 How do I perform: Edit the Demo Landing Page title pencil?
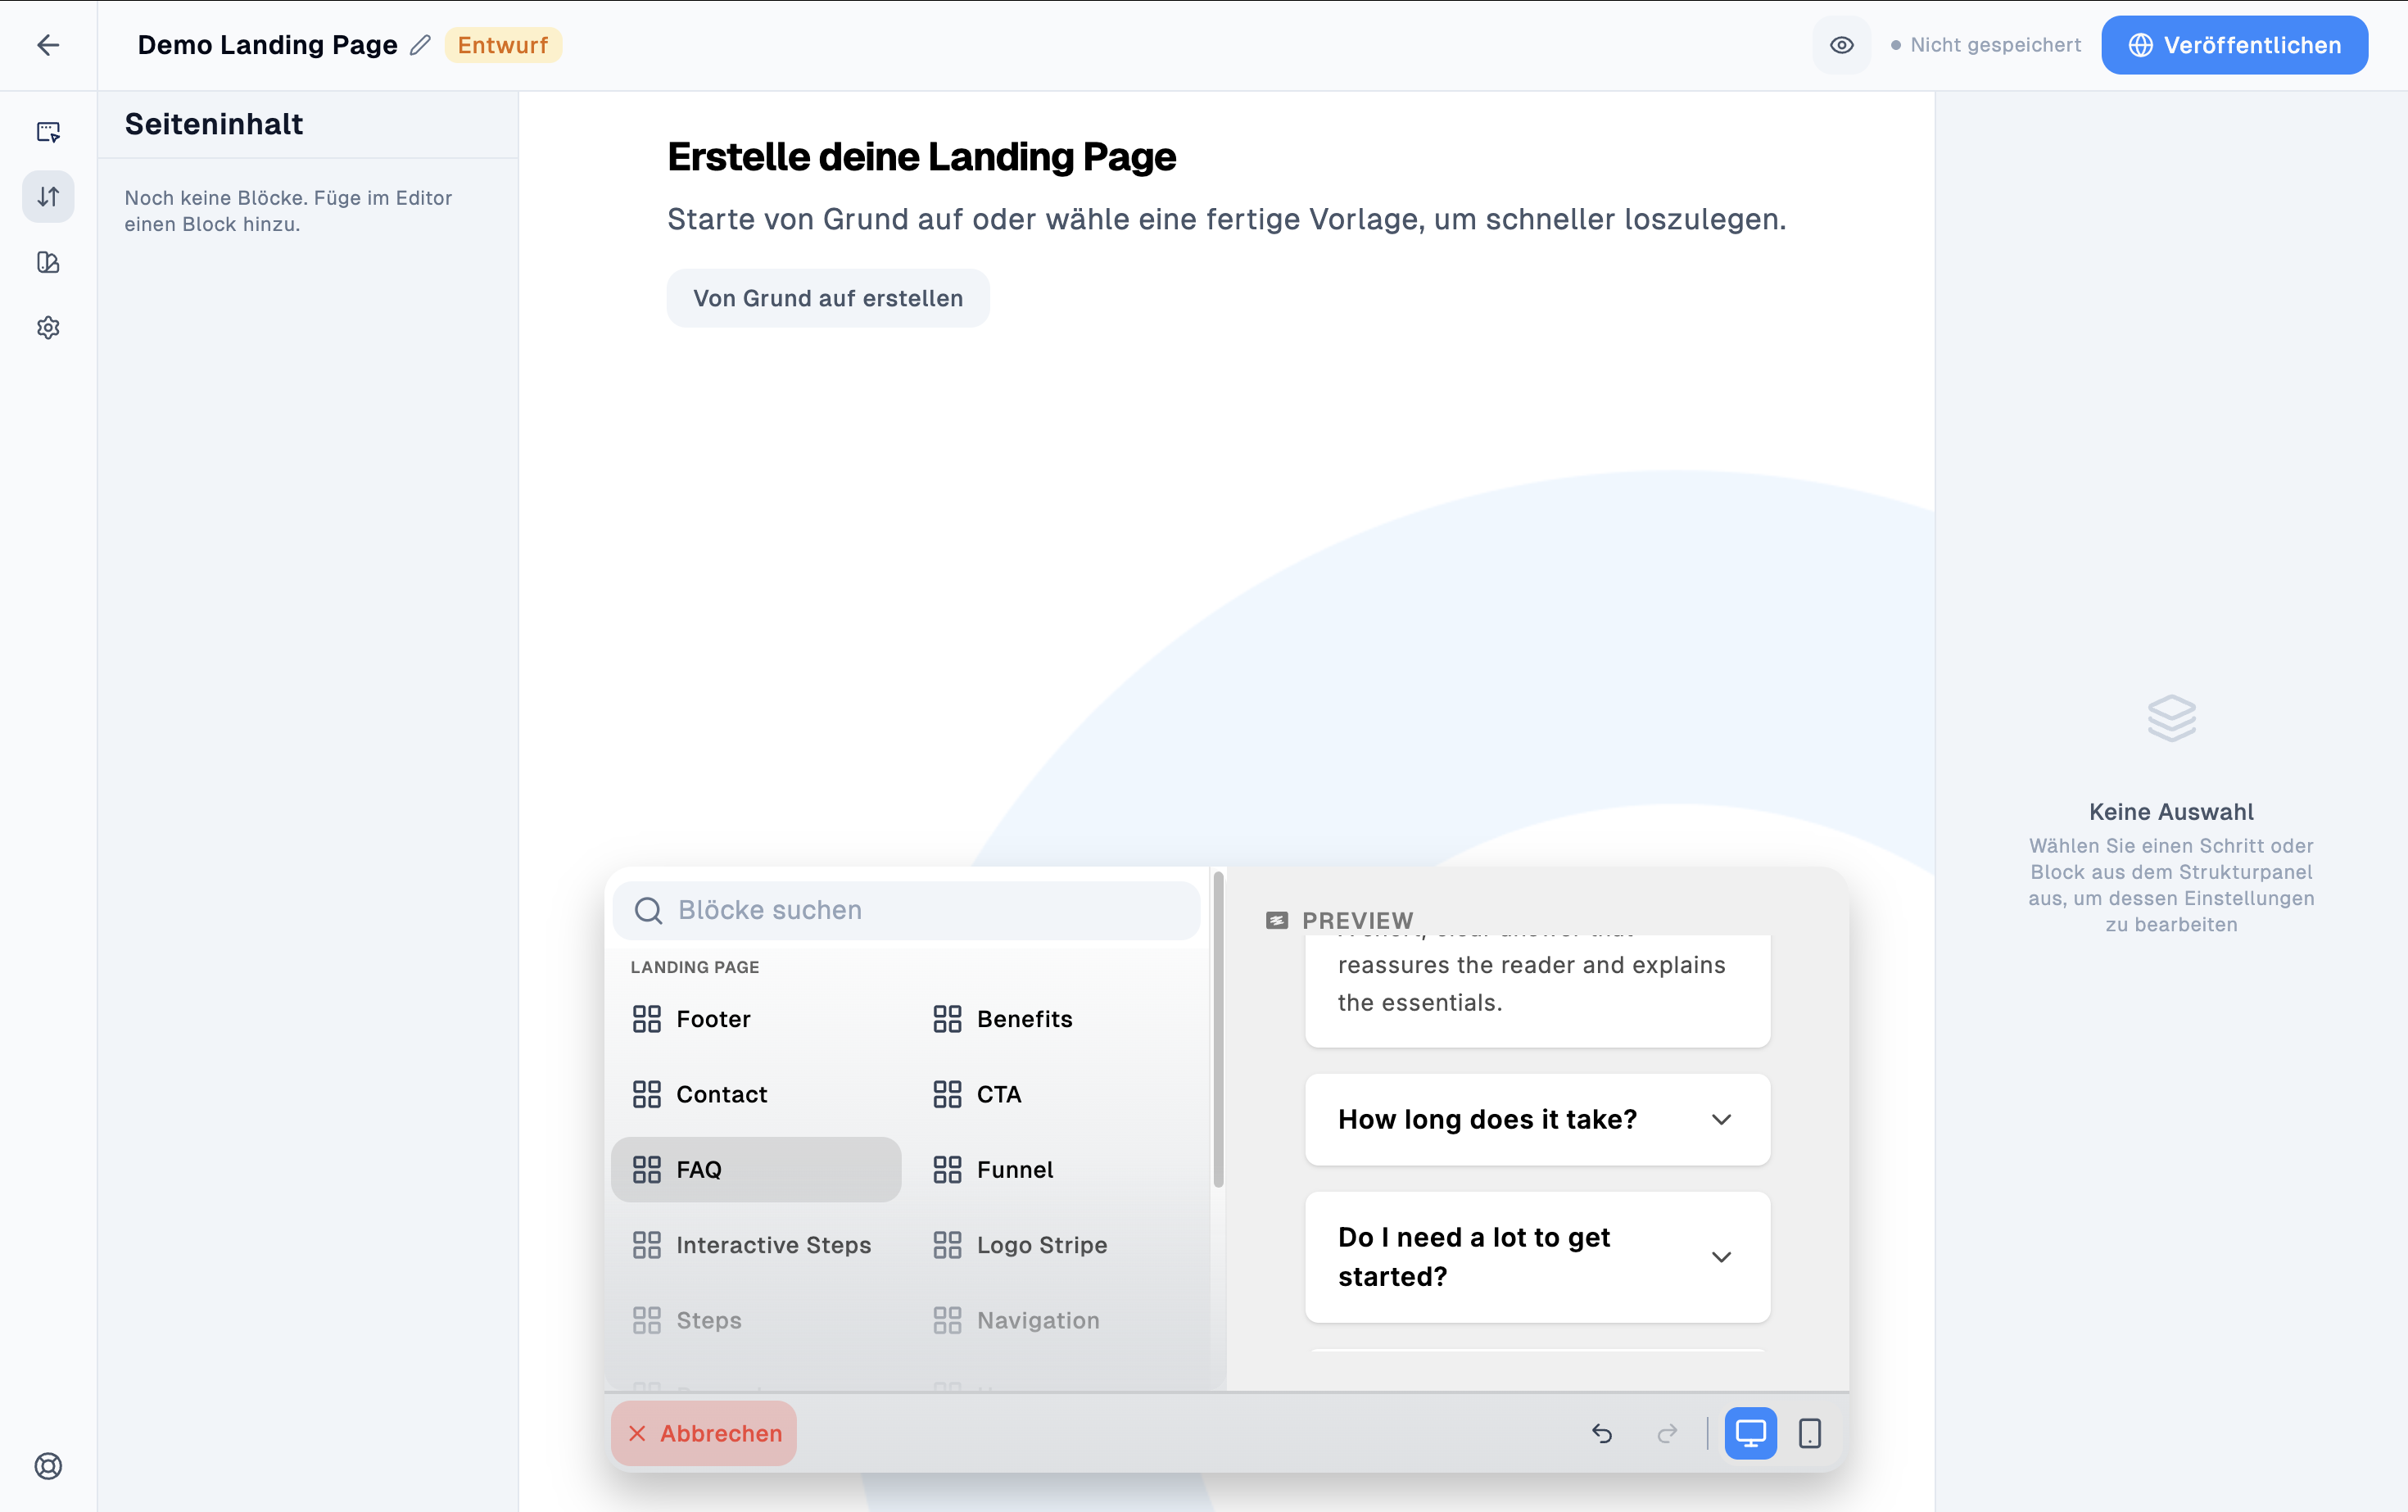(420, 45)
